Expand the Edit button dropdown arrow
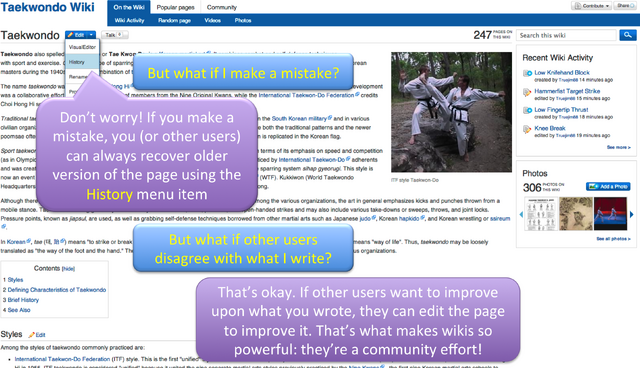Screen dimensions: 640x368 [91, 35]
